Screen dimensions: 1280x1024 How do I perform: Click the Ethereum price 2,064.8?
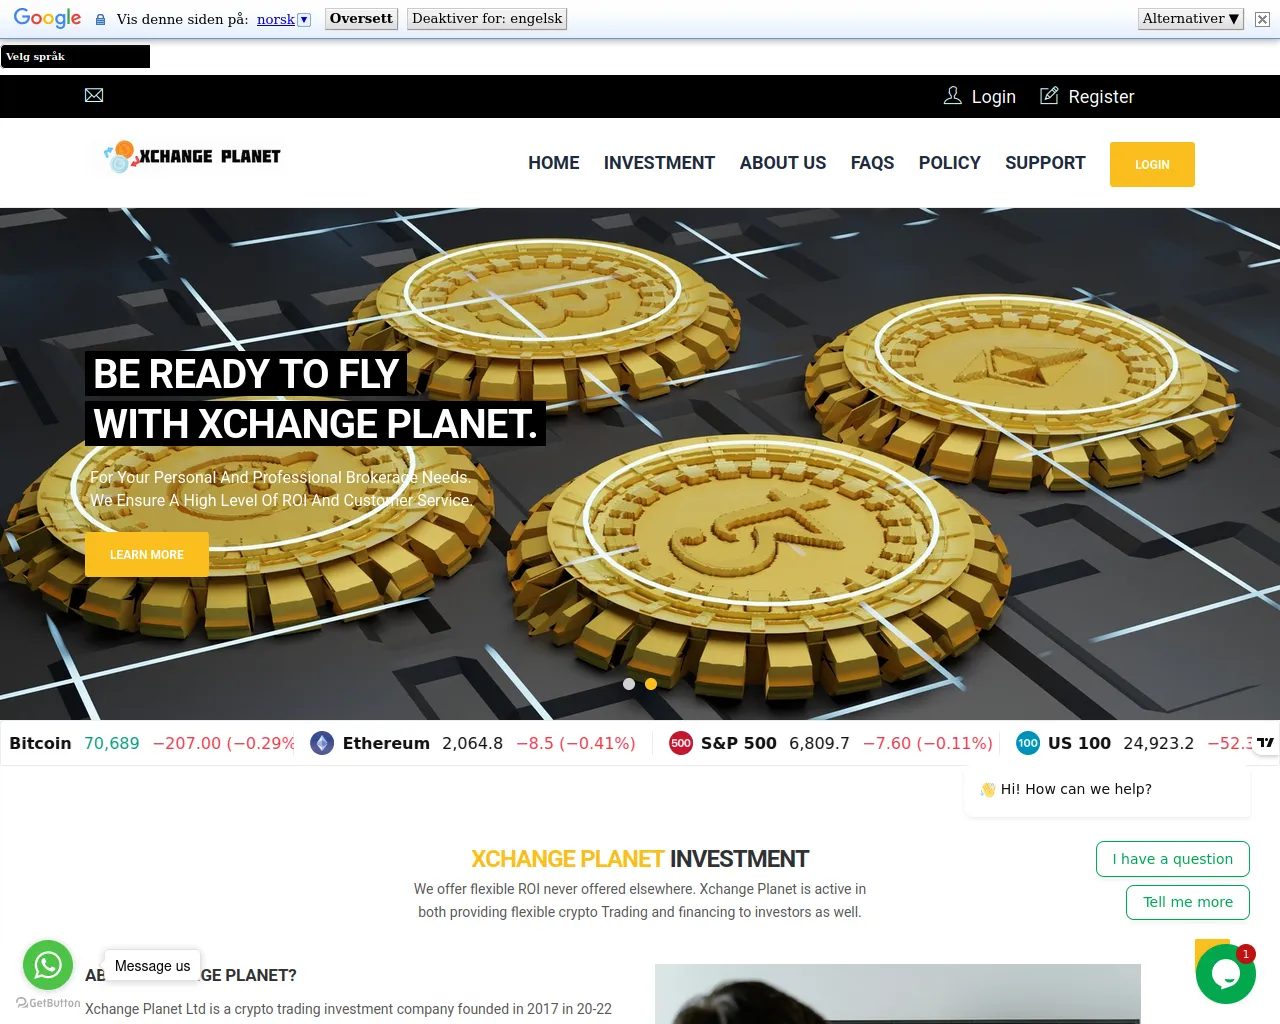click(x=472, y=743)
